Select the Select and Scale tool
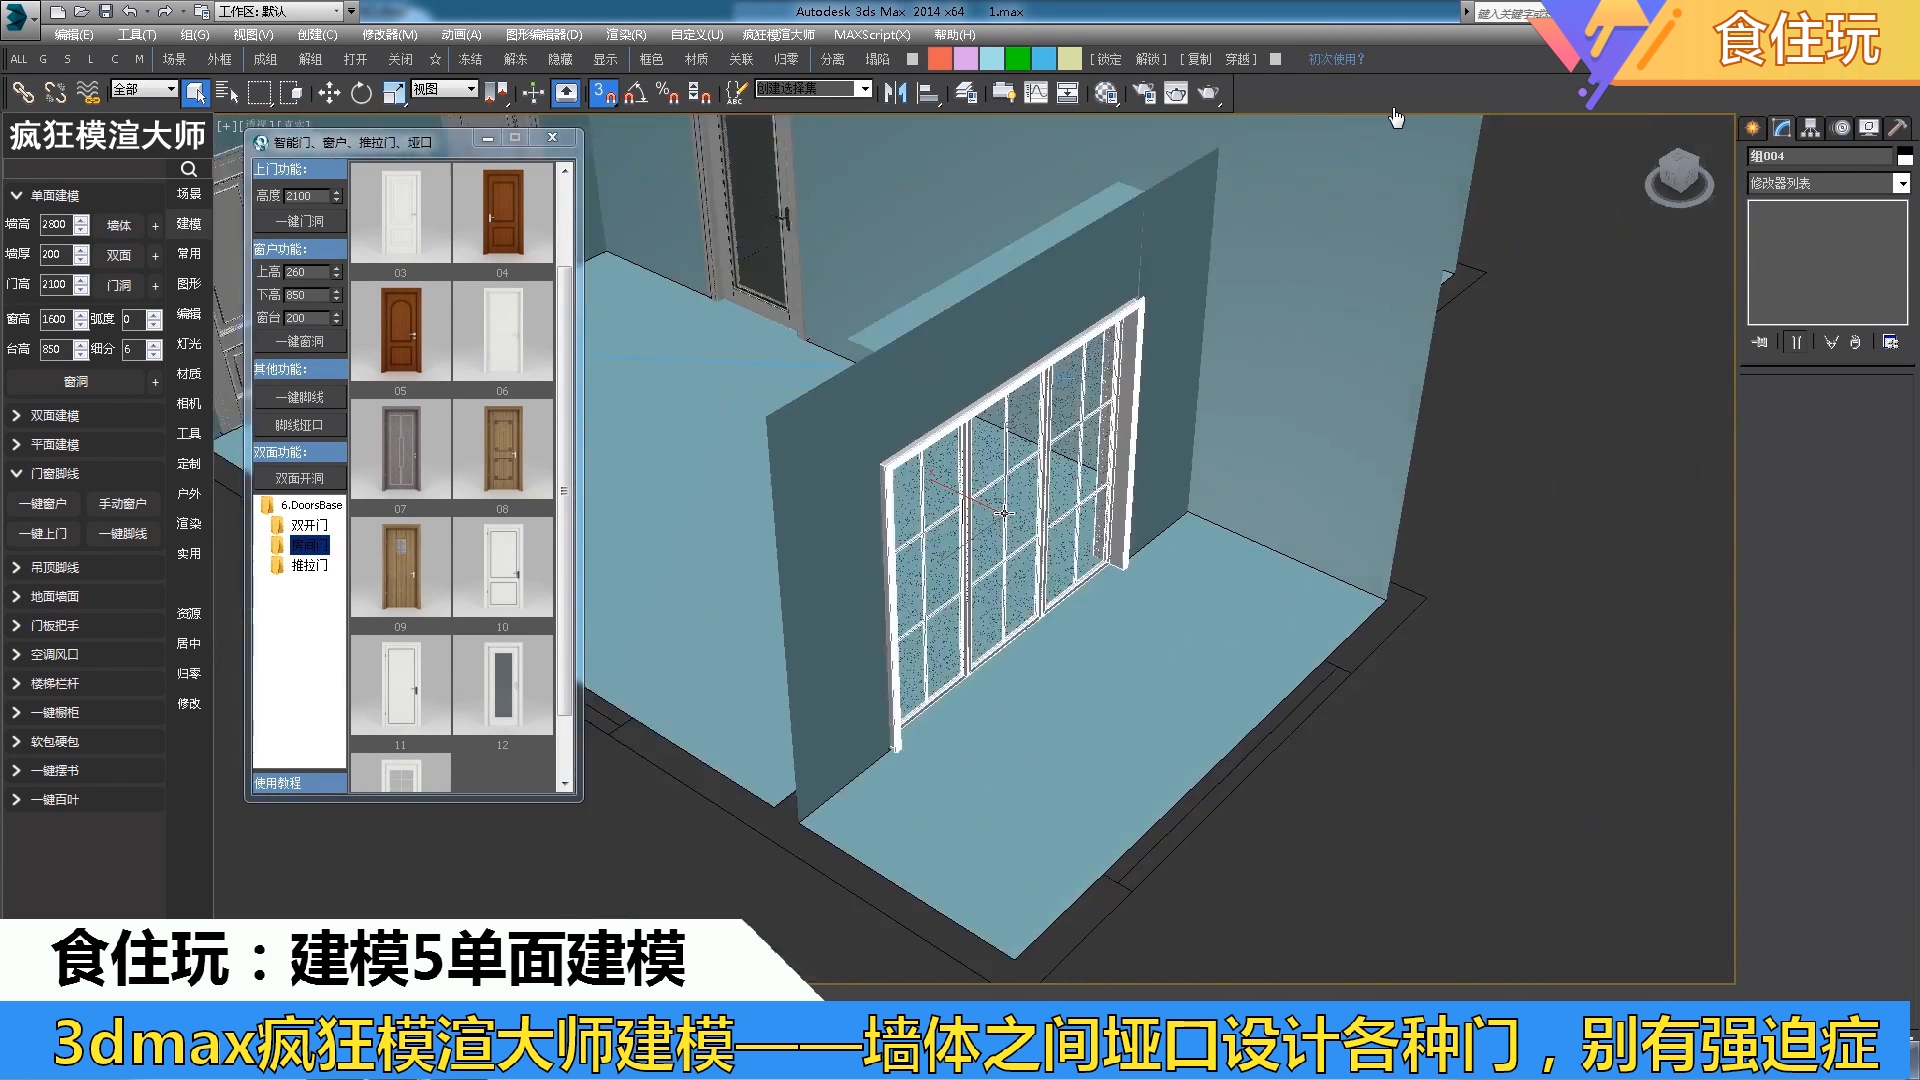Image resolution: width=1920 pixels, height=1080 pixels. pyautogui.click(x=393, y=93)
